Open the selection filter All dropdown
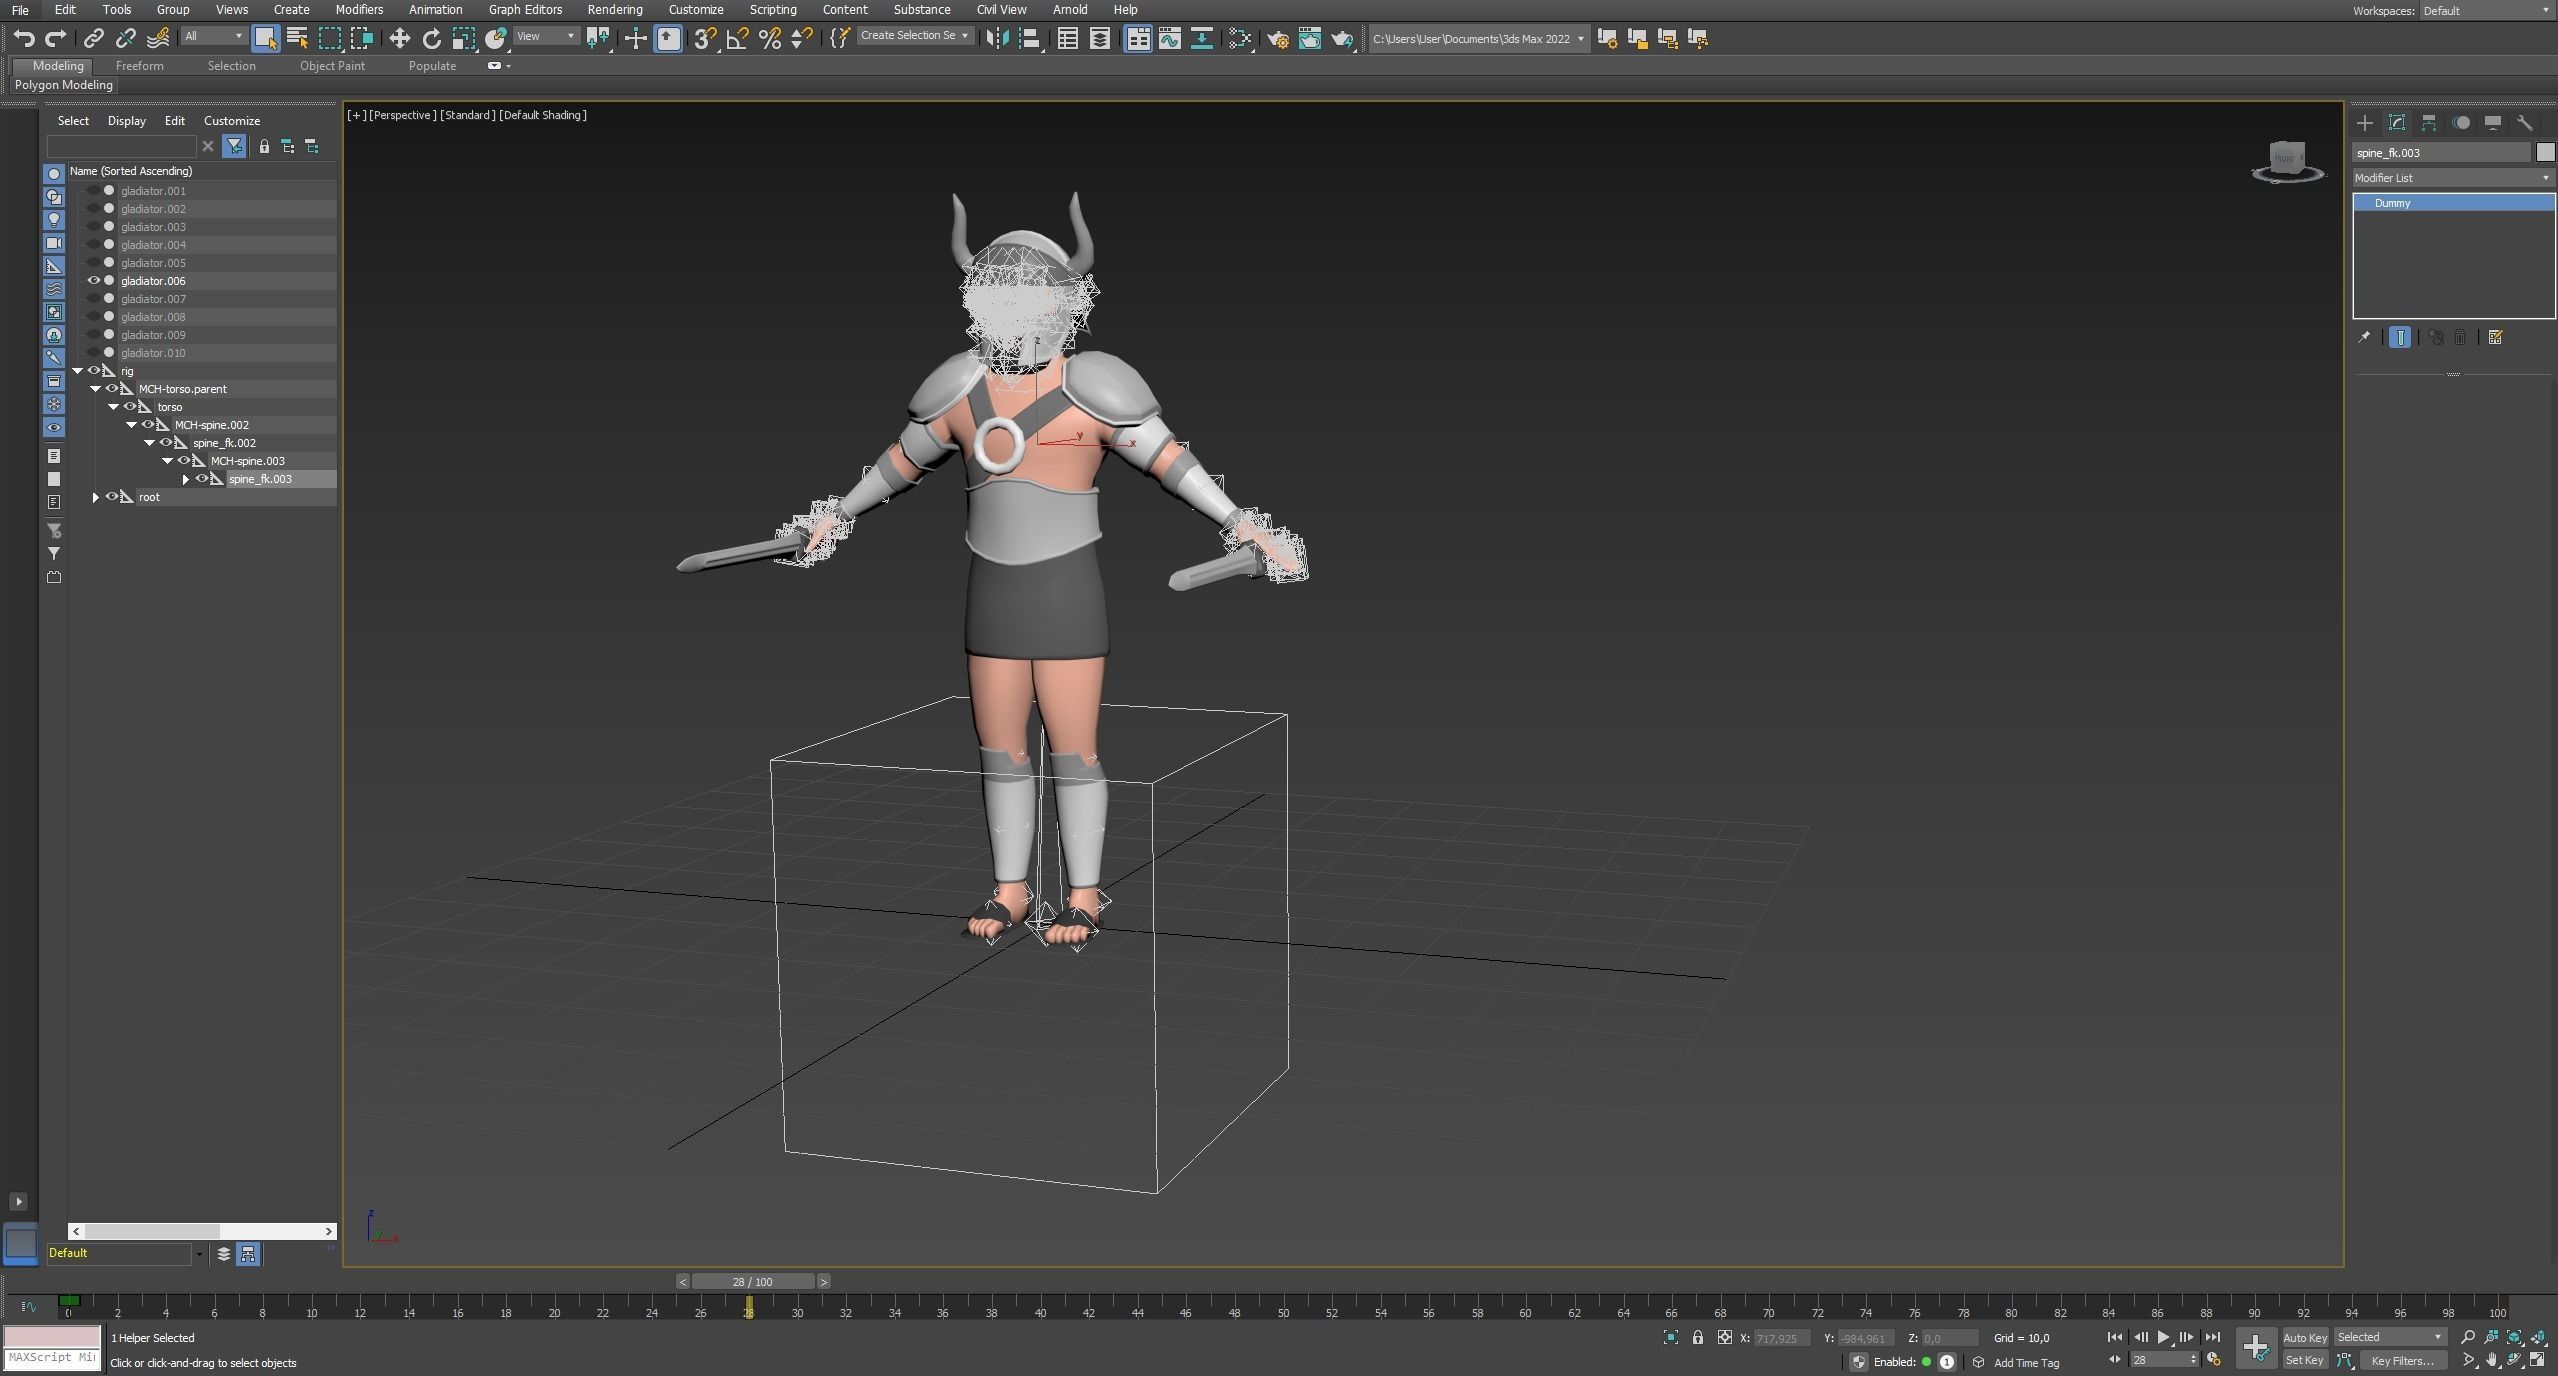The height and width of the screenshot is (1376, 2558). (x=214, y=36)
